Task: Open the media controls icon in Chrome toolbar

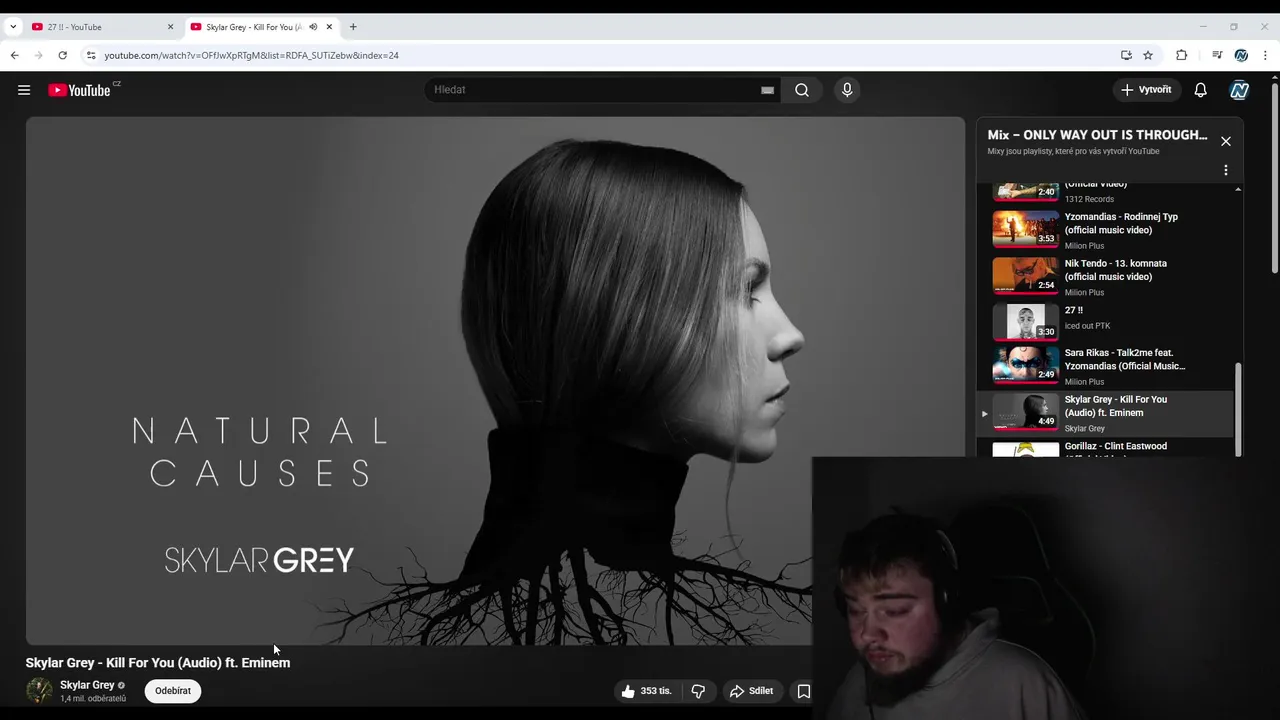Action: click(1217, 55)
